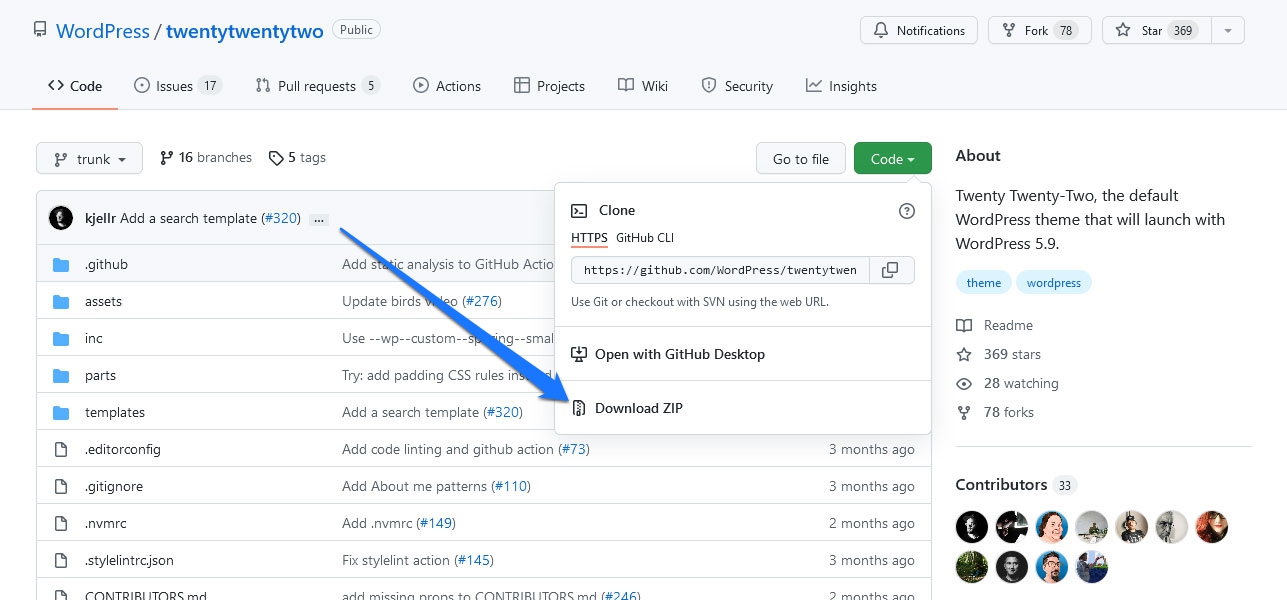Open the .stylelintrc.json file

pyautogui.click(x=129, y=561)
